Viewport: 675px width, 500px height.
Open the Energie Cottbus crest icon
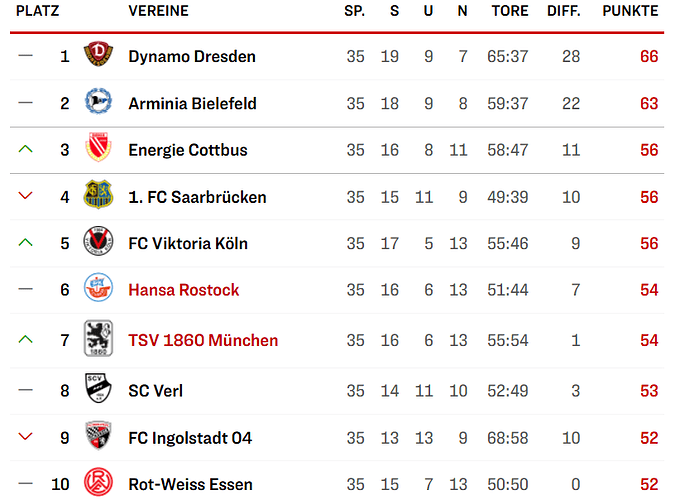pyautogui.click(x=98, y=147)
